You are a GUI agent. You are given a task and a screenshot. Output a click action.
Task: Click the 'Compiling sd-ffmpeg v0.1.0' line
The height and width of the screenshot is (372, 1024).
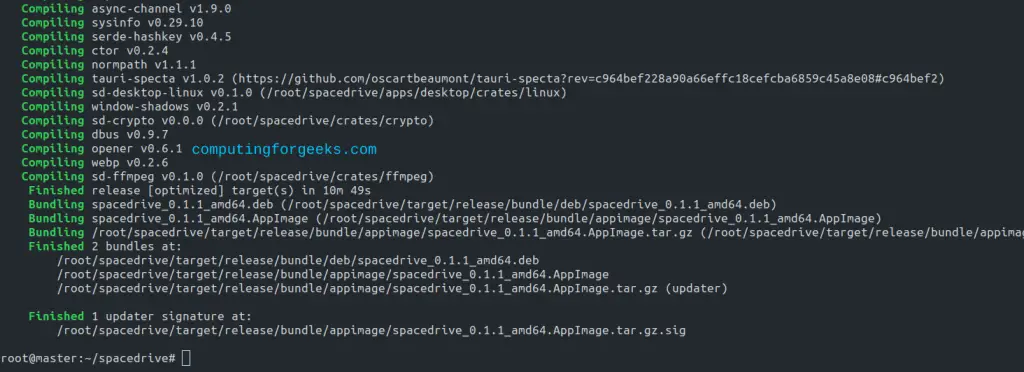(x=227, y=176)
